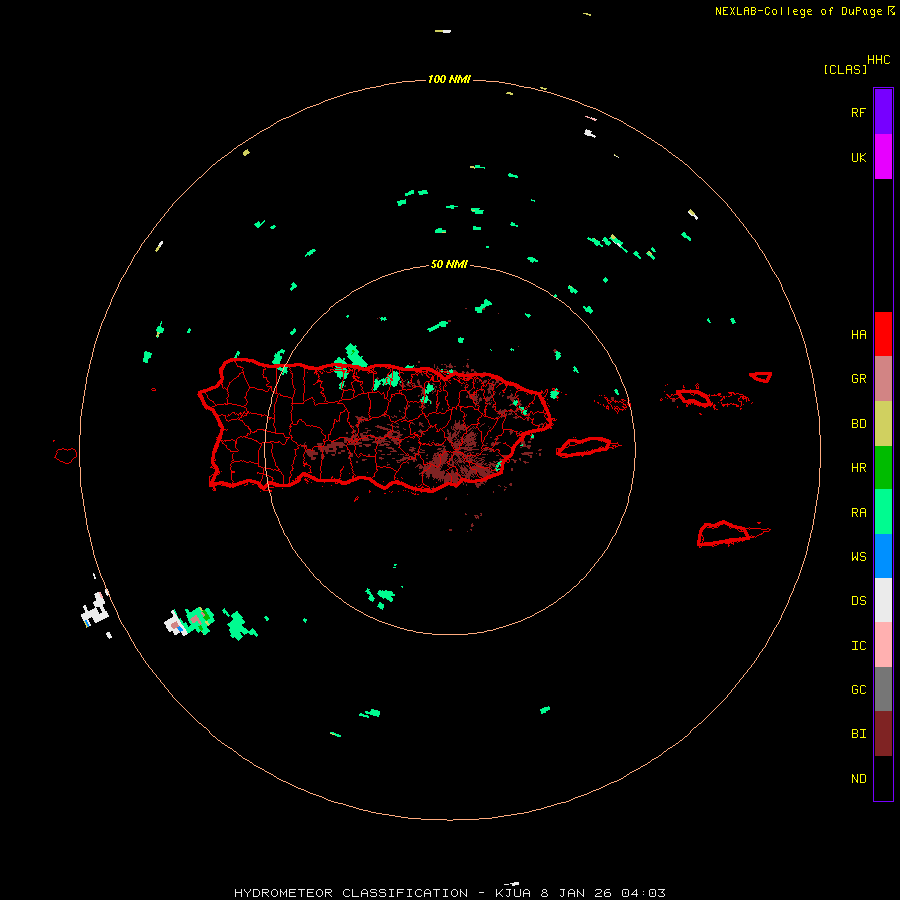Click the NEXLAB-College of DuPage credit text
The image size is (900, 900).
pos(801,11)
